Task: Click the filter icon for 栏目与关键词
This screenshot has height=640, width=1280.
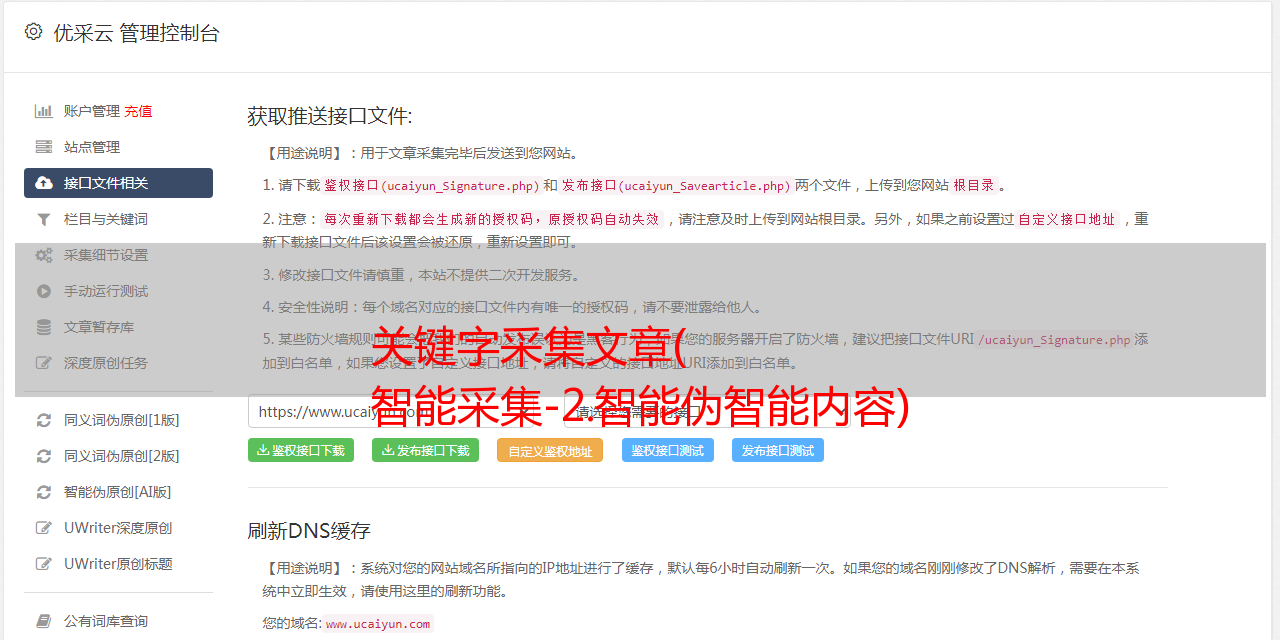Action: [x=44, y=219]
